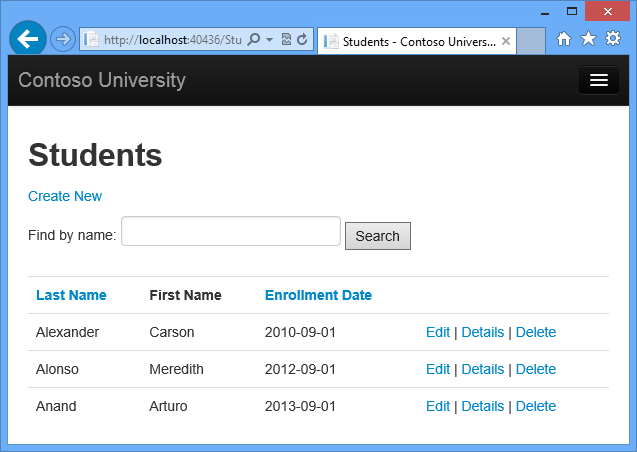Refresh the page with the reload icon
Screen dimensions: 637x452
pos(301,40)
